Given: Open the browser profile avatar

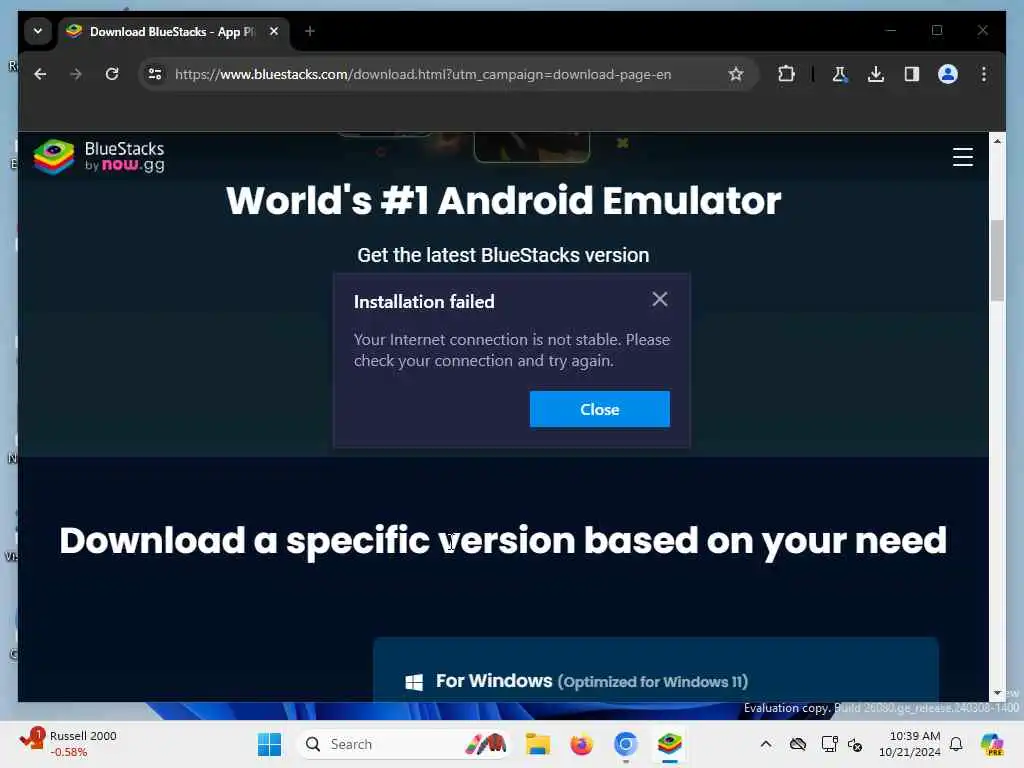Looking at the screenshot, I should (x=948, y=74).
